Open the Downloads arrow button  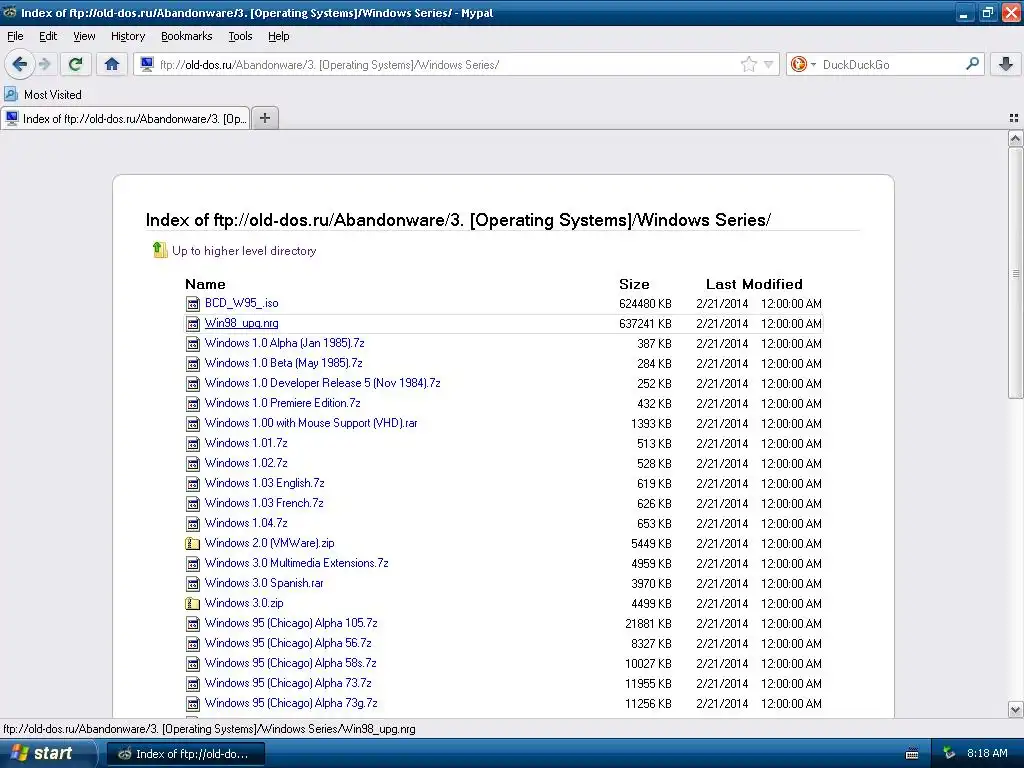click(1006, 64)
